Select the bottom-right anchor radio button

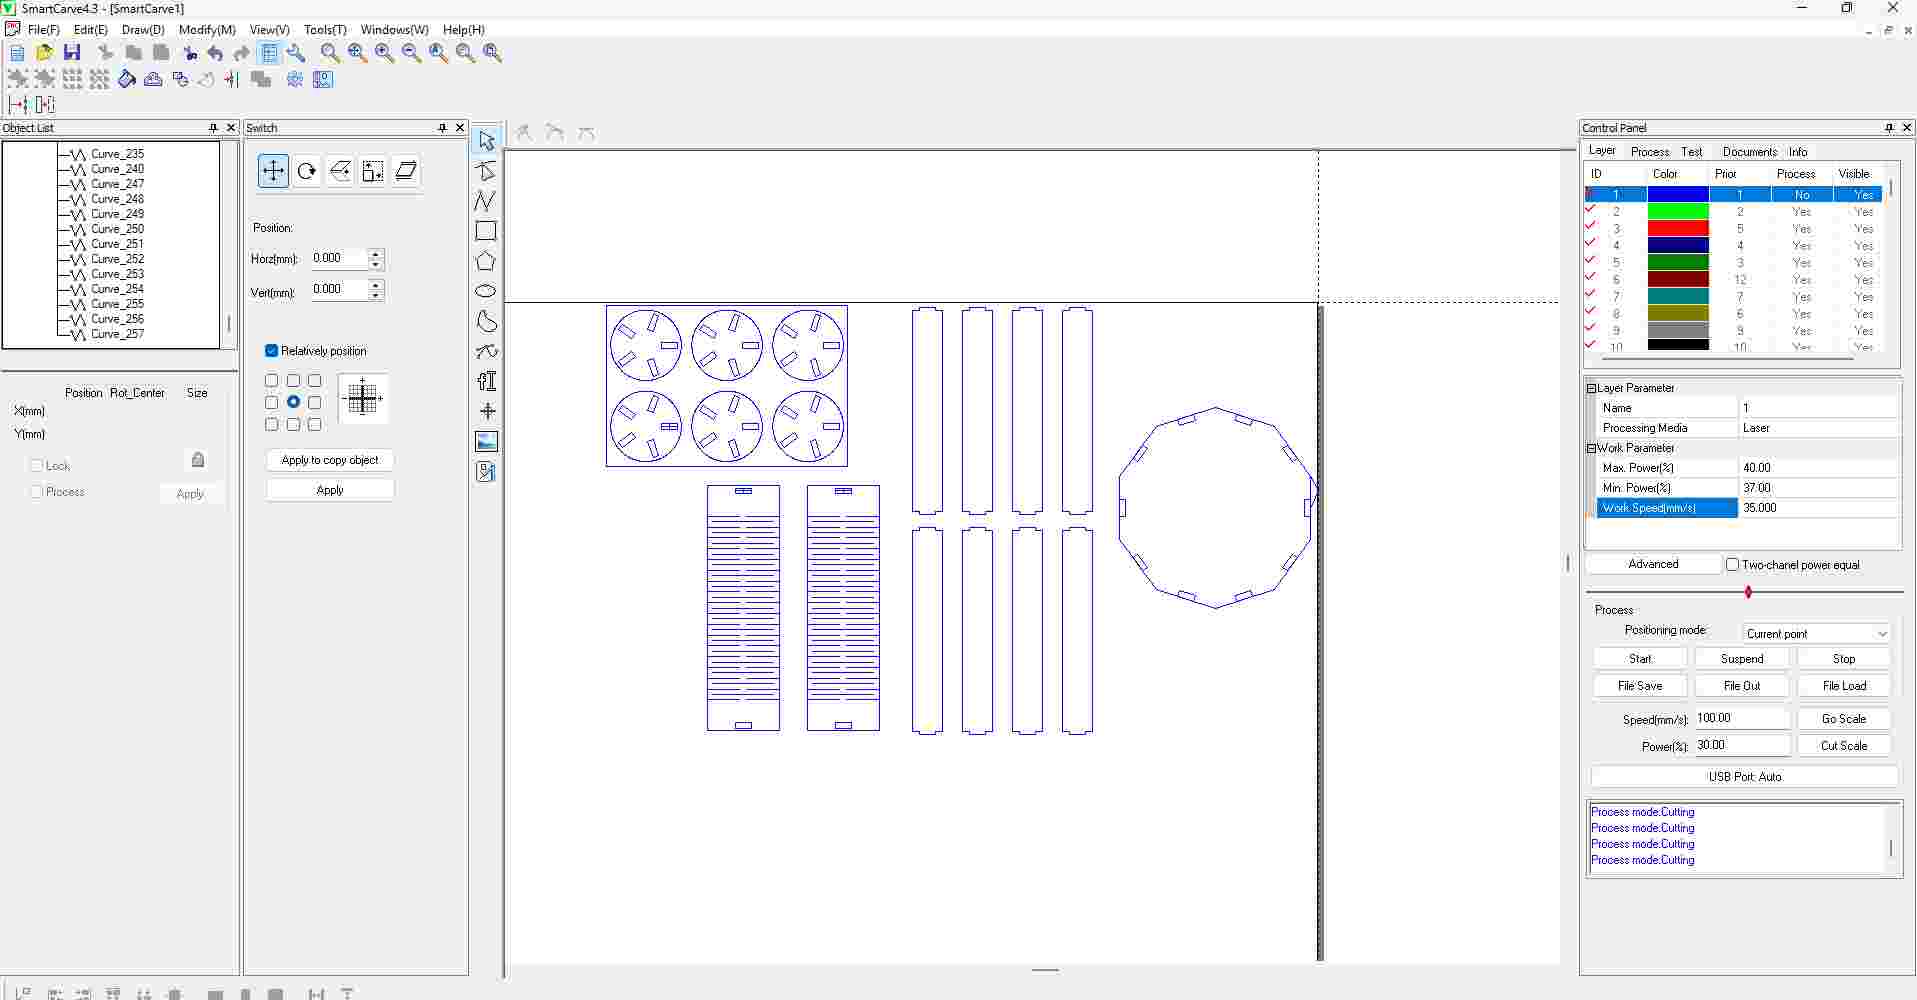315,425
